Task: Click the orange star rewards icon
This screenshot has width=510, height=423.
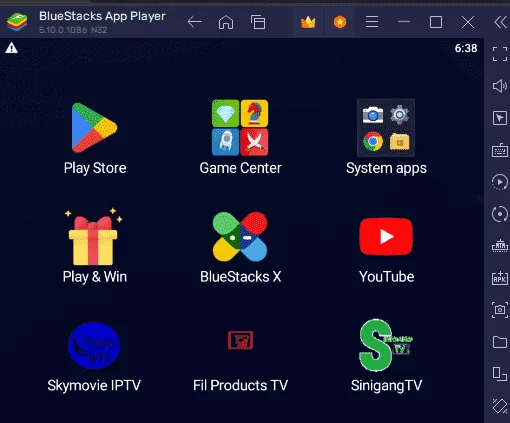Action: (340, 22)
